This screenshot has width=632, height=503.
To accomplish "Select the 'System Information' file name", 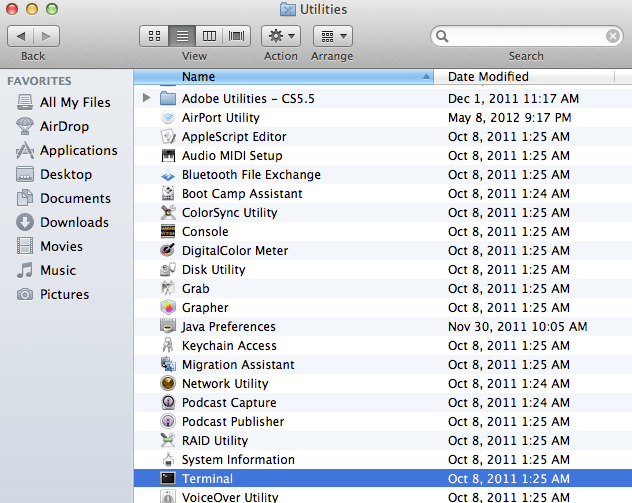I will (x=238, y=459).
